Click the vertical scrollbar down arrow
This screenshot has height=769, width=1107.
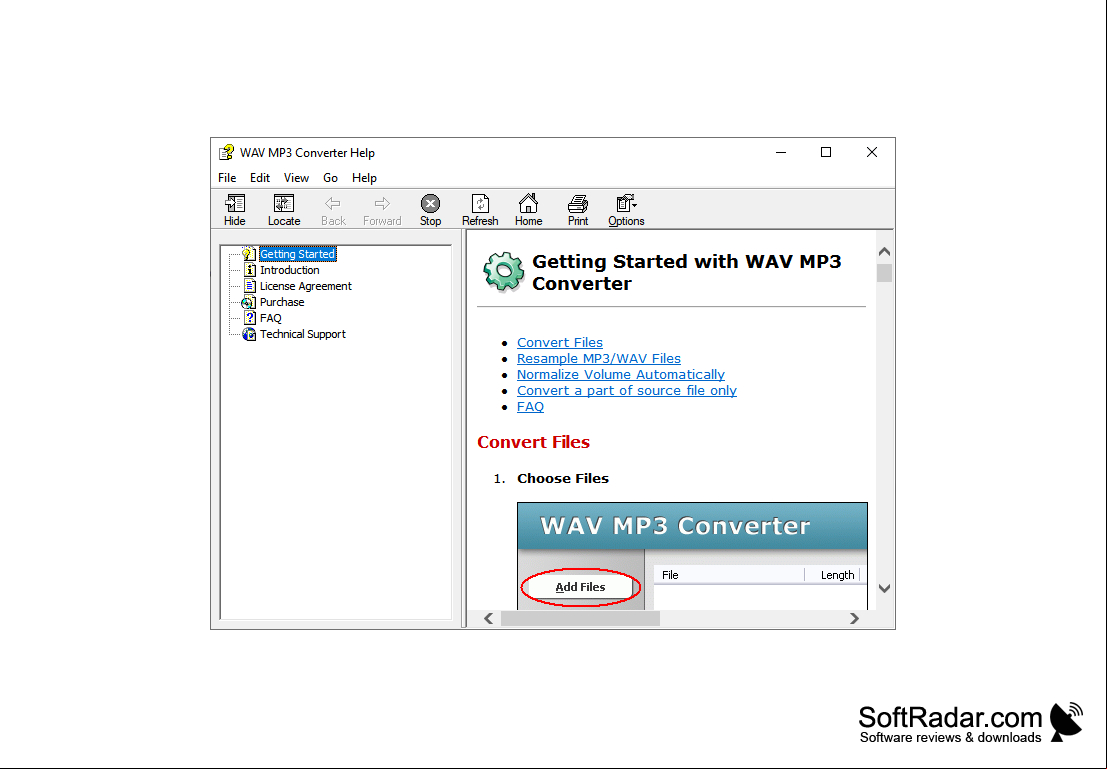pos(884,588)
